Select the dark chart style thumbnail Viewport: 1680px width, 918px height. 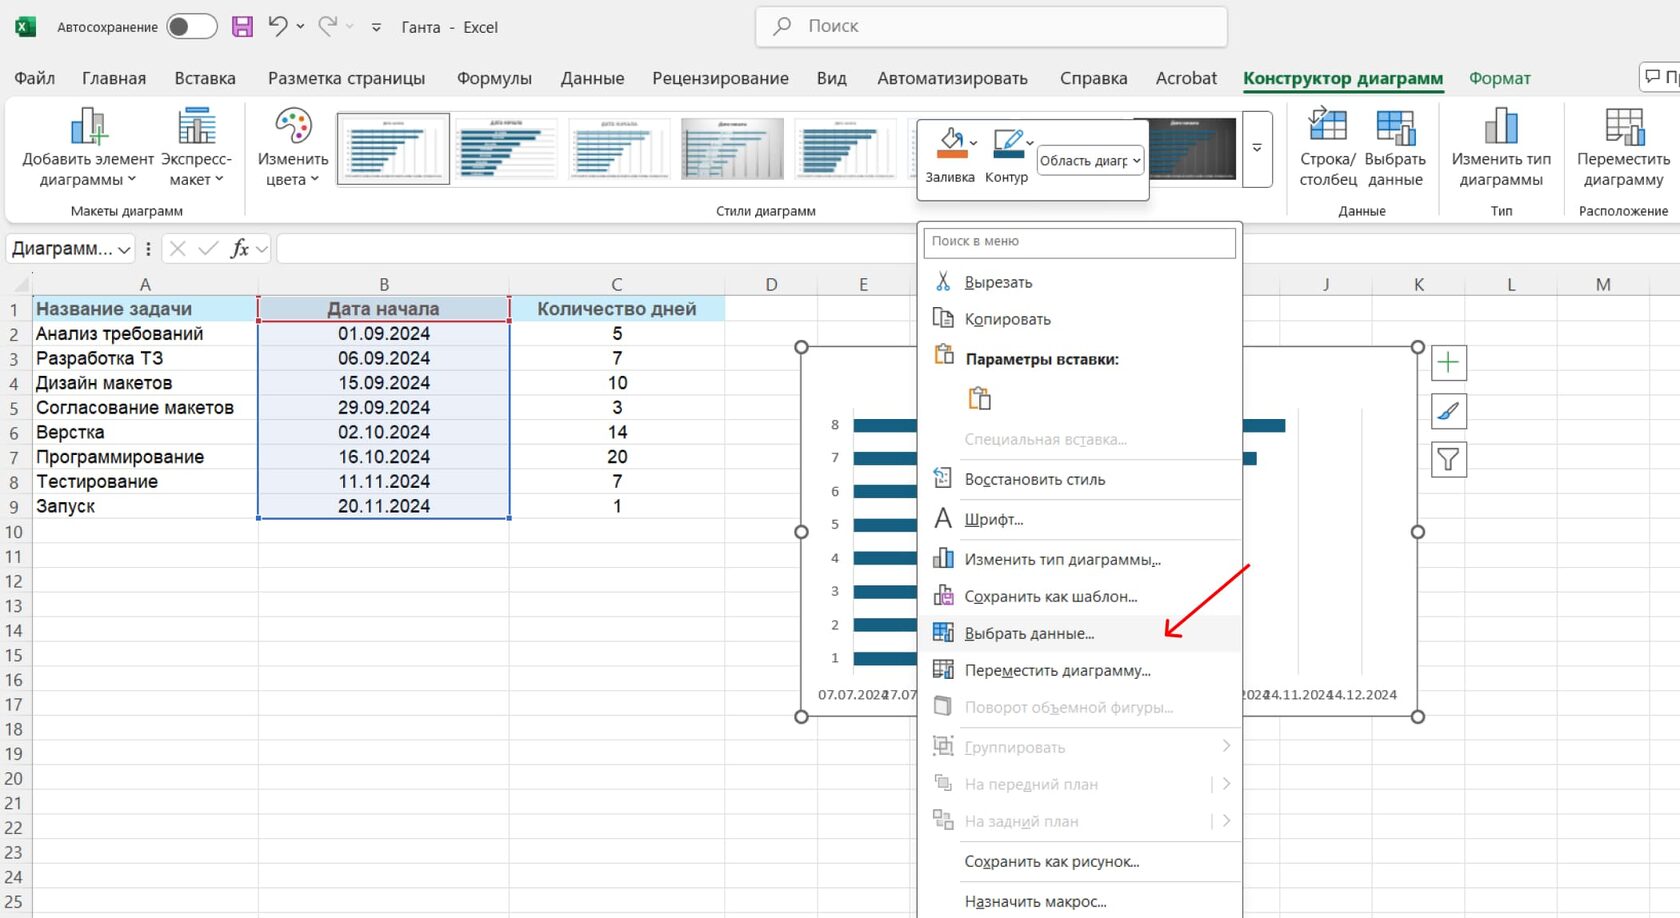1193,148
